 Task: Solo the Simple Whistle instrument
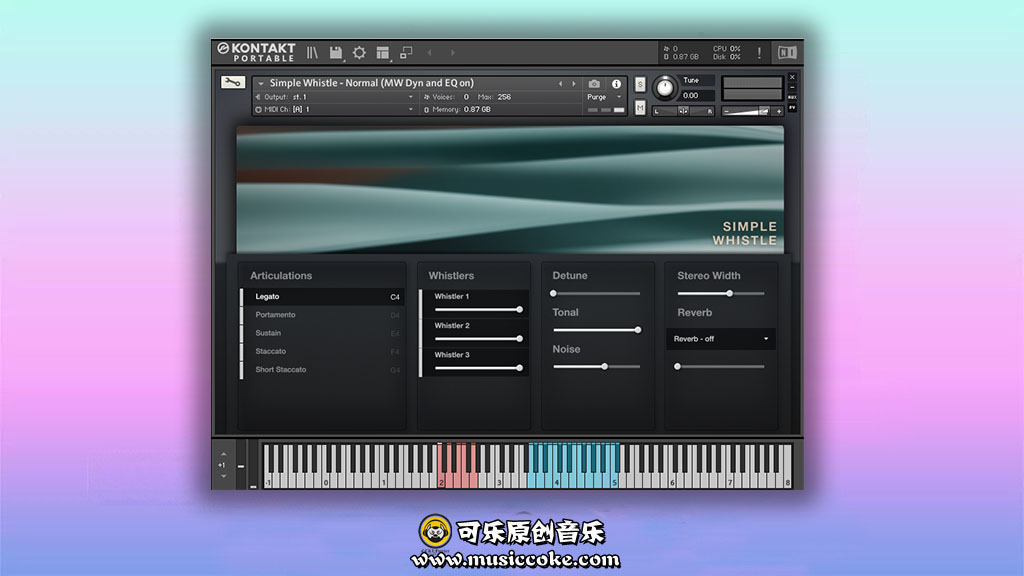tap(640, 84)
